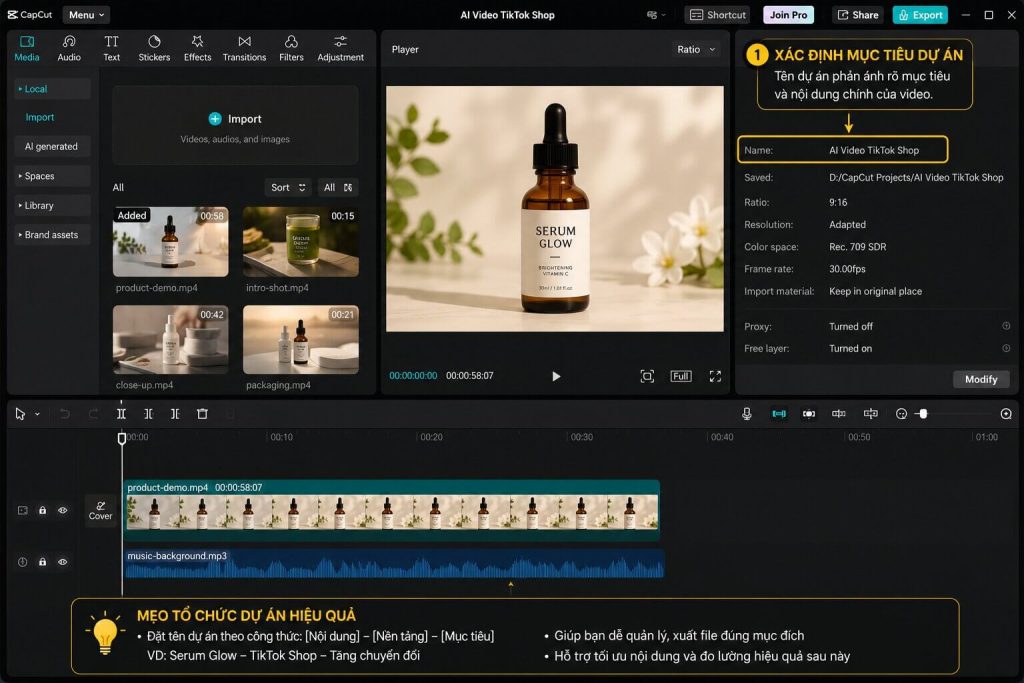Open the Filters tab
Viewport: 1024px width, 683px height.
coord(291,49)
